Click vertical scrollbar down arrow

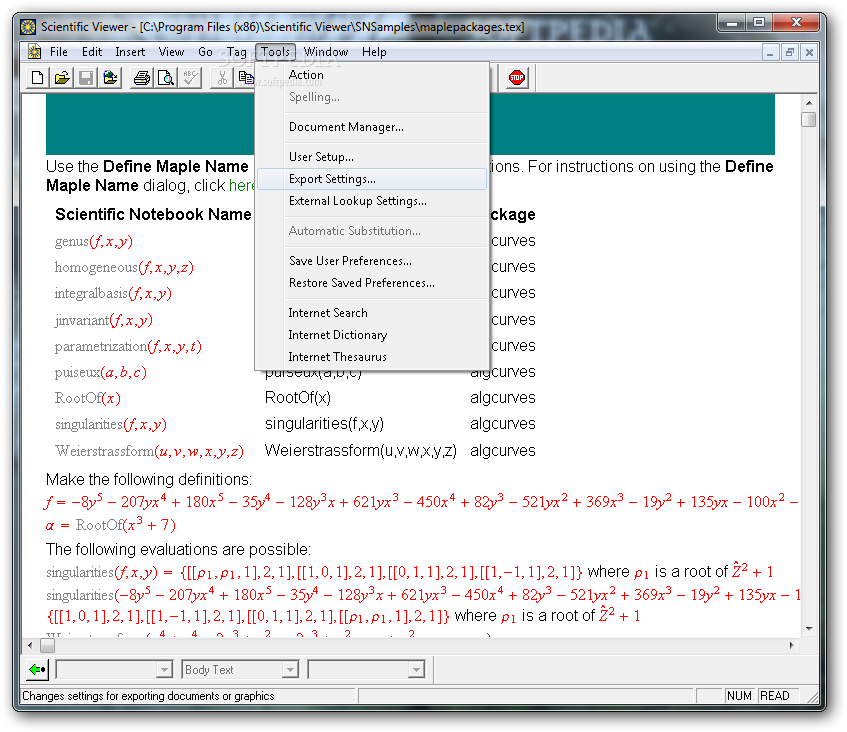pyautogui.click(x=809, y=629)
